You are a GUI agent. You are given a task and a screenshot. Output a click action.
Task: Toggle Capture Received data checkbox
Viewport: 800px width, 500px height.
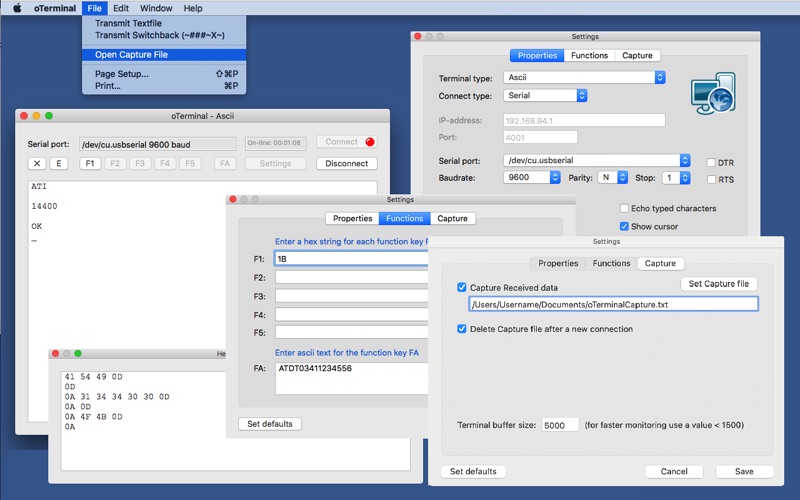pos(462,288)
